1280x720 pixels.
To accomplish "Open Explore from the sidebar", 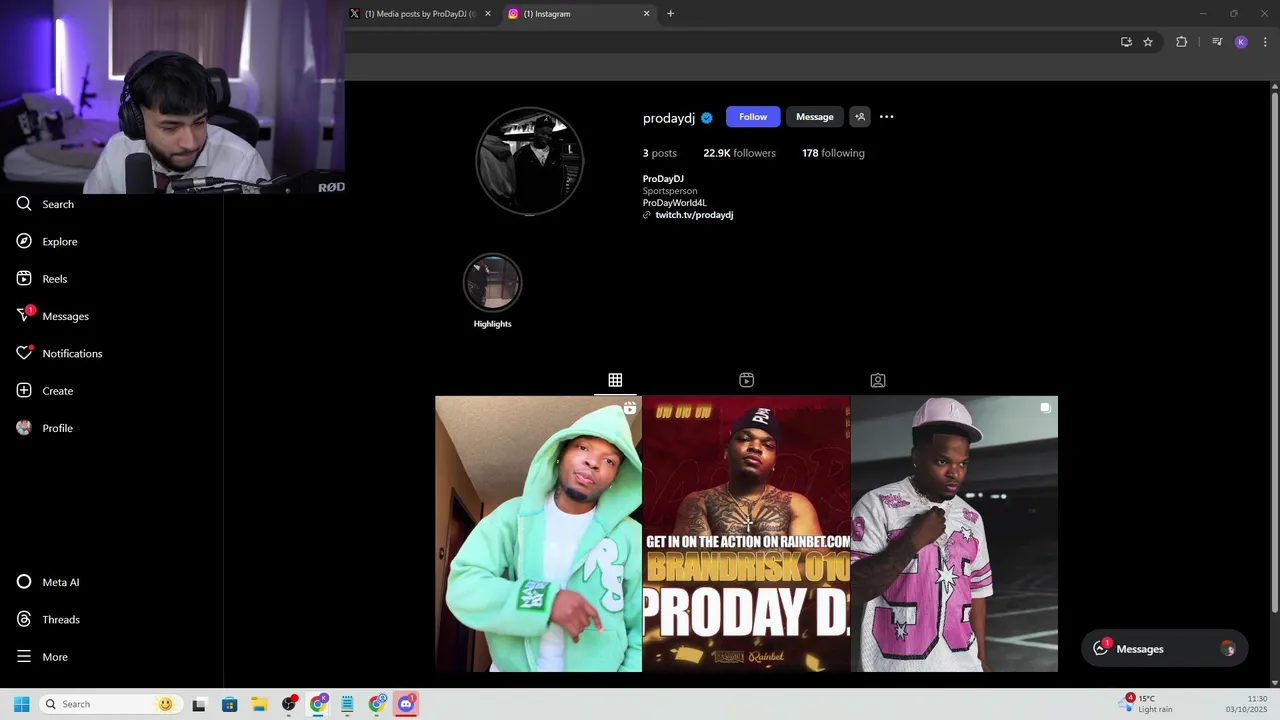I will (47, 241).
